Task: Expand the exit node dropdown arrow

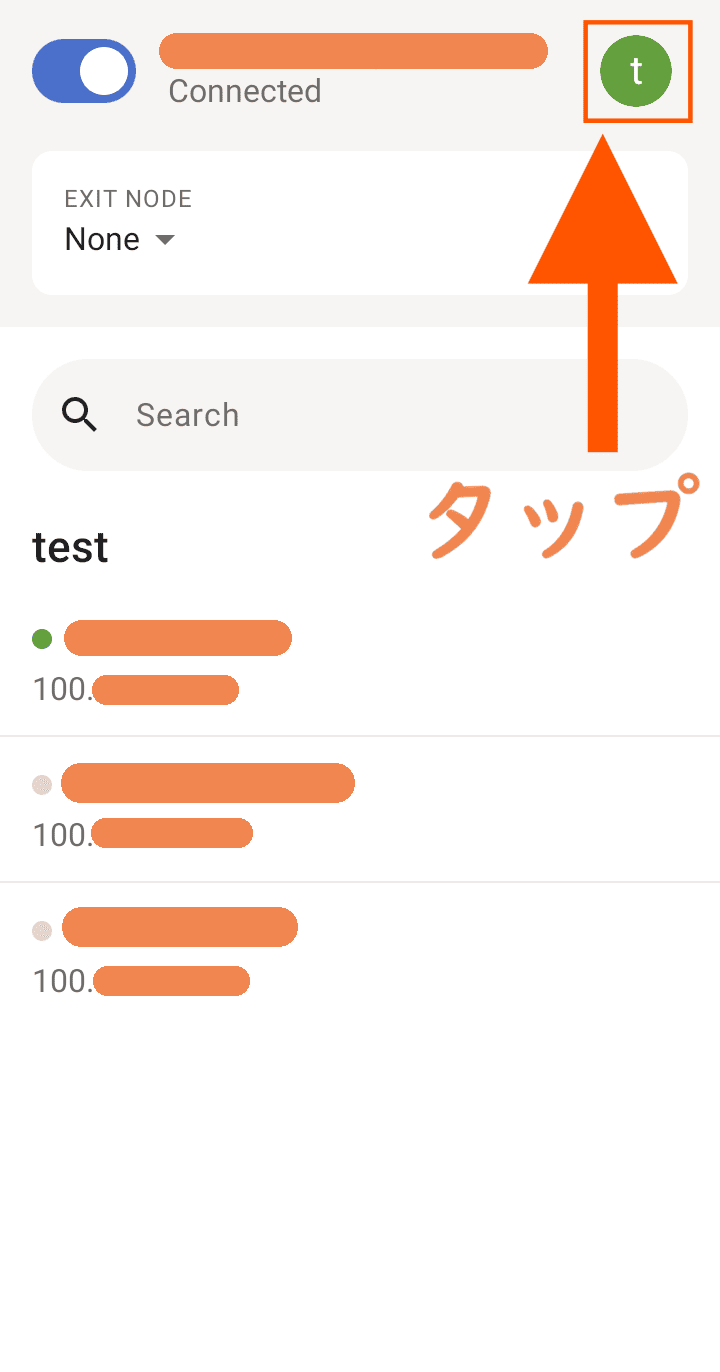Action: [x=165, y=240]
